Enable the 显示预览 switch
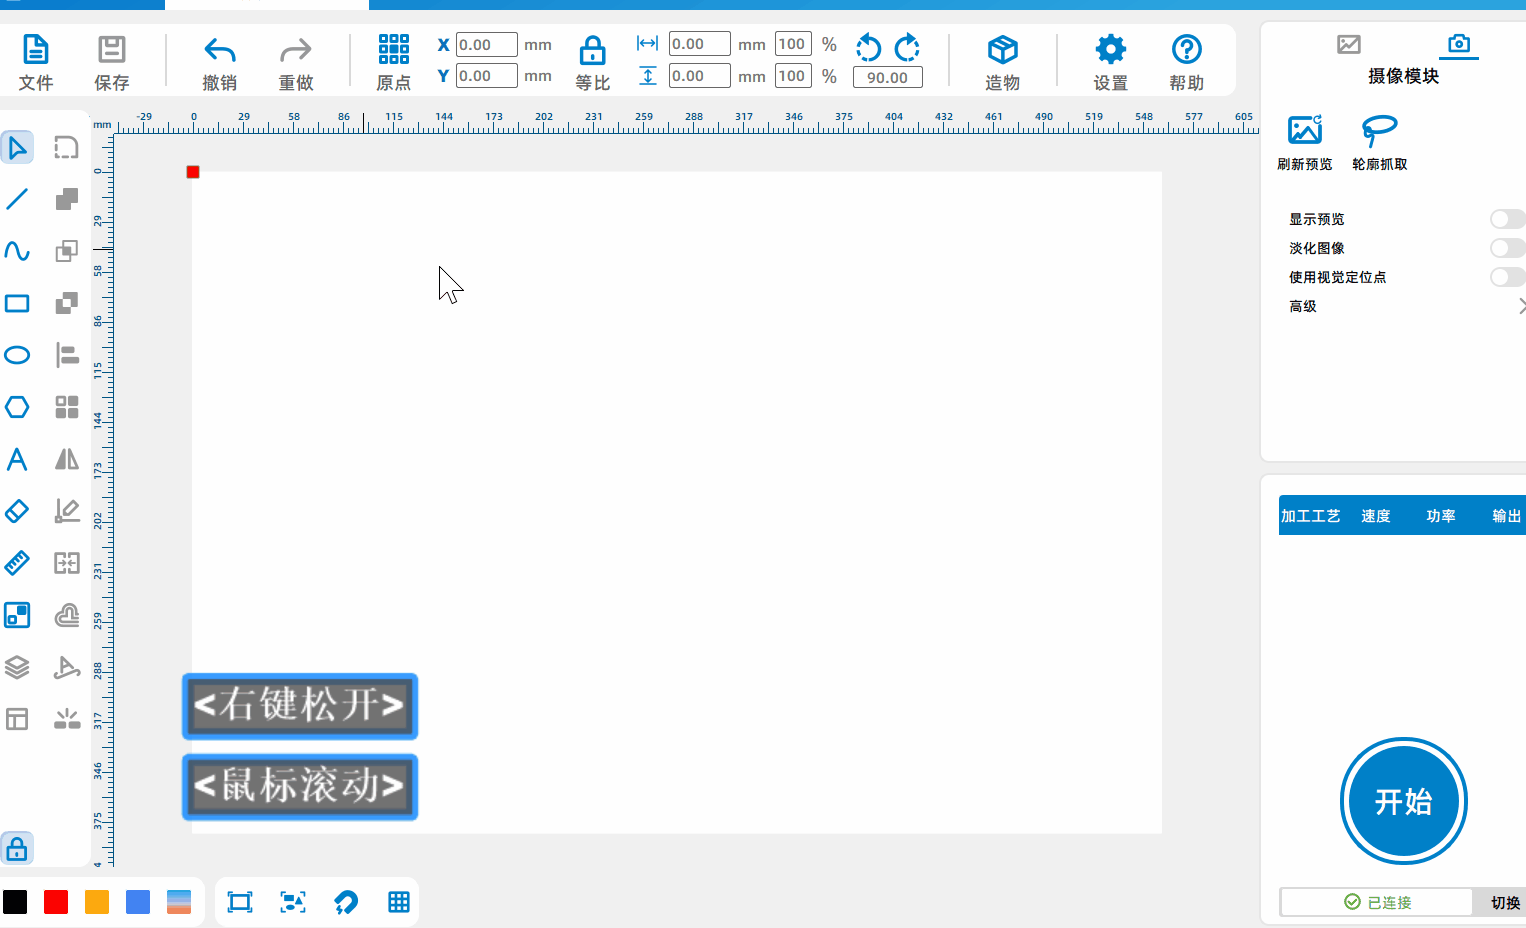The height and width of the screenshot is (928, 1526). click(x=1507, y=219)
